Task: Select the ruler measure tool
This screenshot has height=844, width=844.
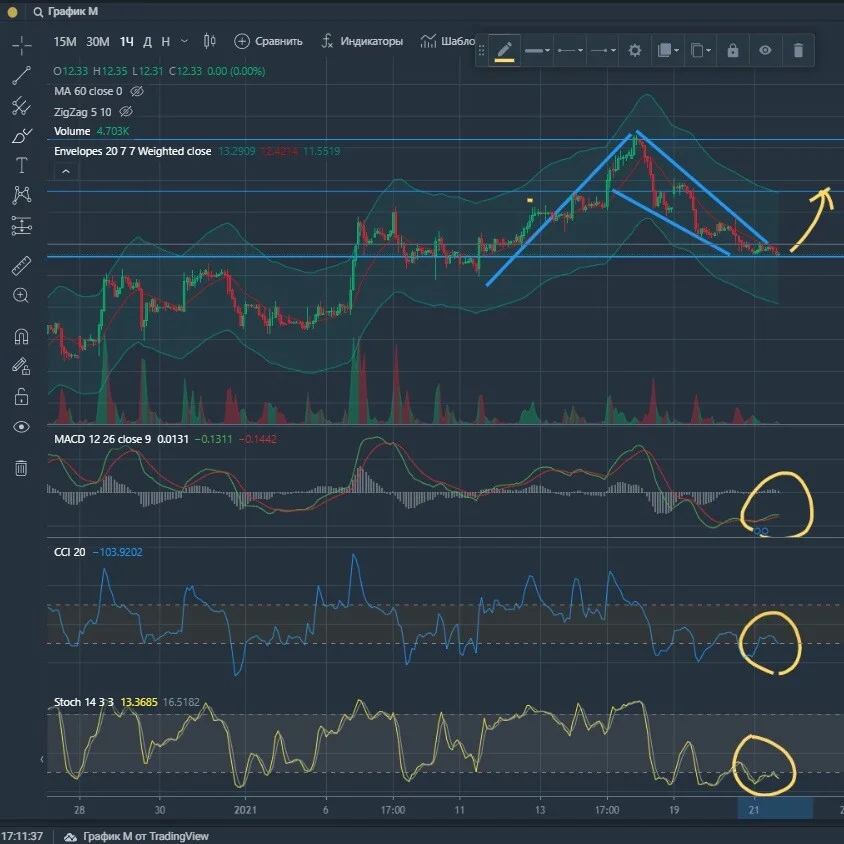Action: pos(22,266)
